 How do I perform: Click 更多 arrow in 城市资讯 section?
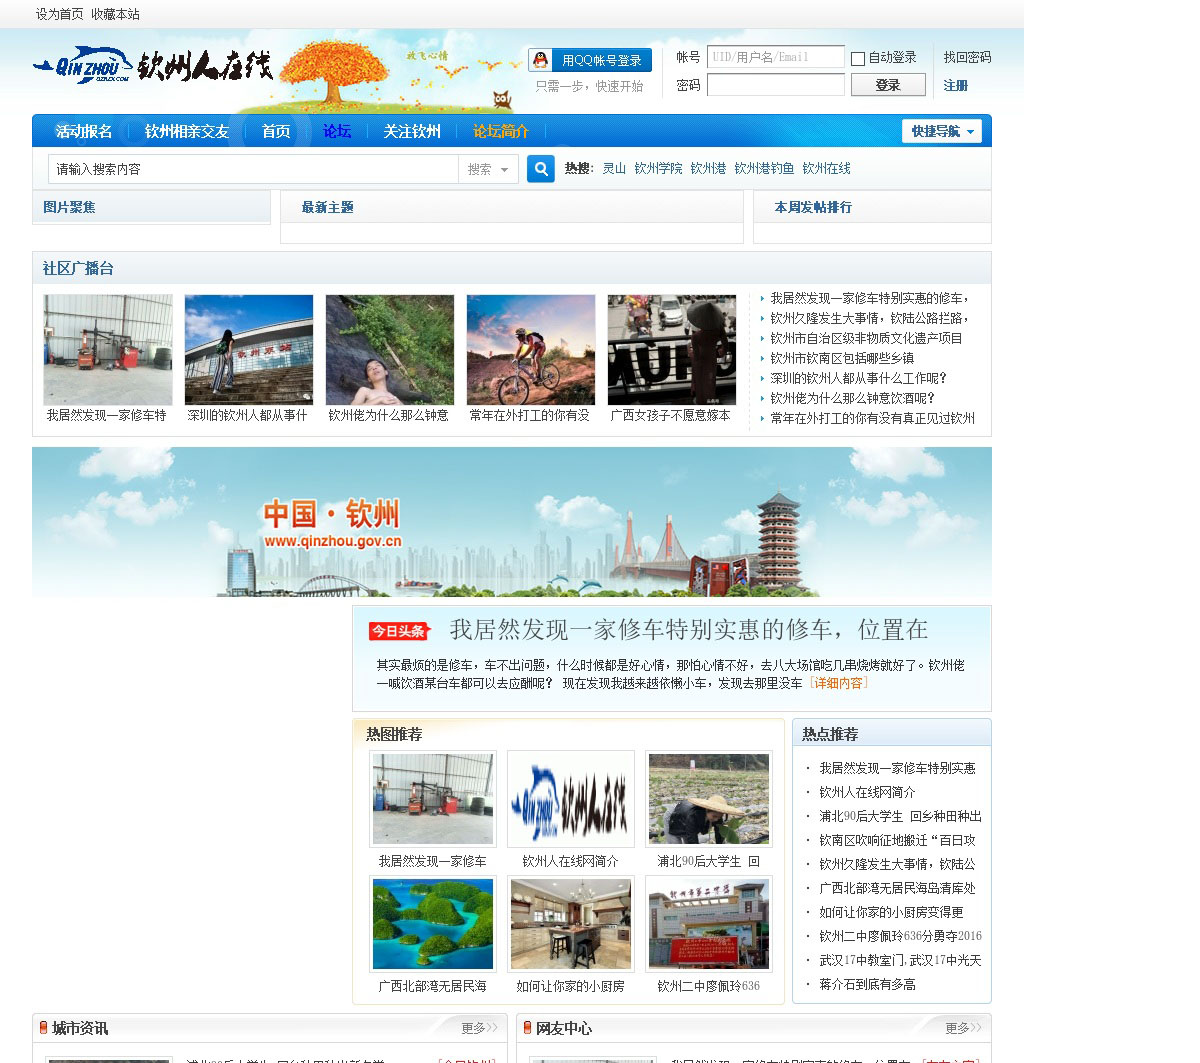(x=484, y=1028)
